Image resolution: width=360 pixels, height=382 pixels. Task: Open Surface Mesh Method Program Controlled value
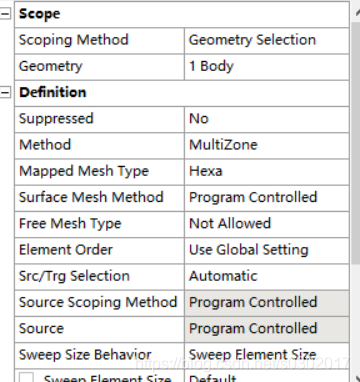pyautogui.click(x=267, y=198)
